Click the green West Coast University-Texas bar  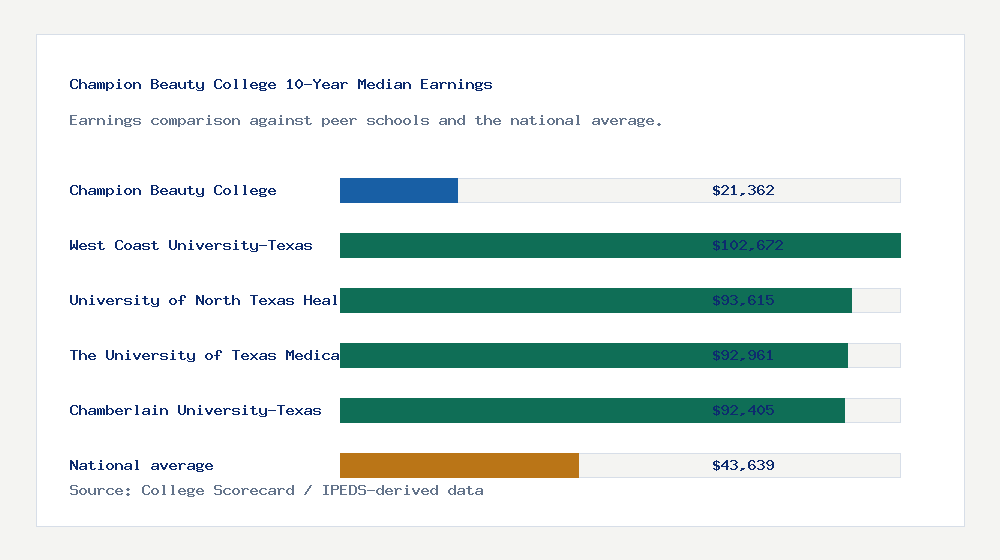tap(620, 246)
